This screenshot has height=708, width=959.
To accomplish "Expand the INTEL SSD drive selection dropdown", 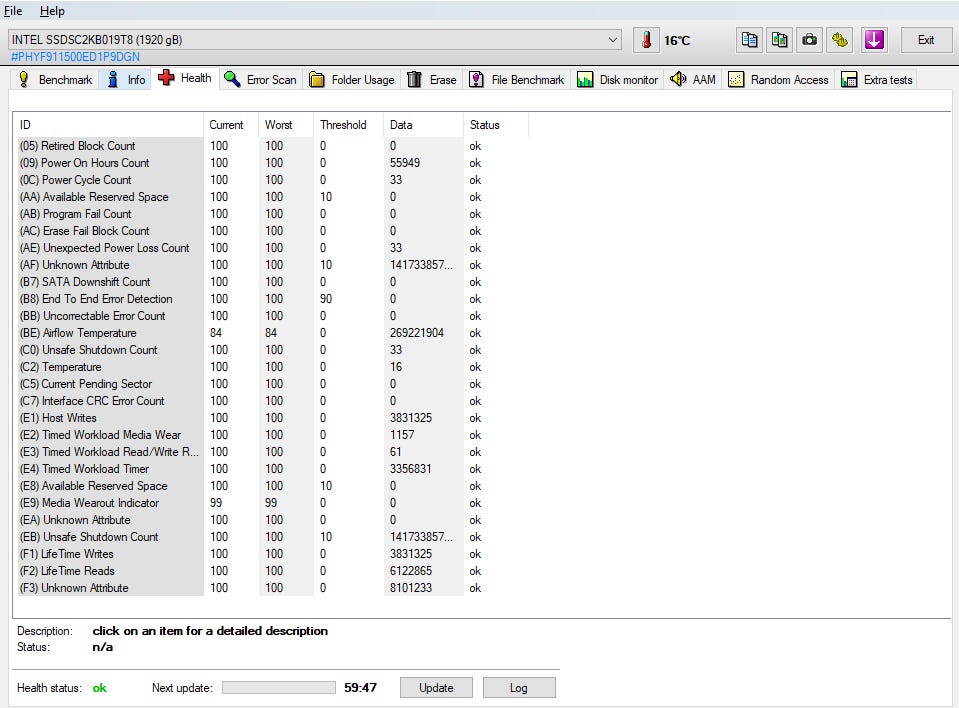I will 613,40.
